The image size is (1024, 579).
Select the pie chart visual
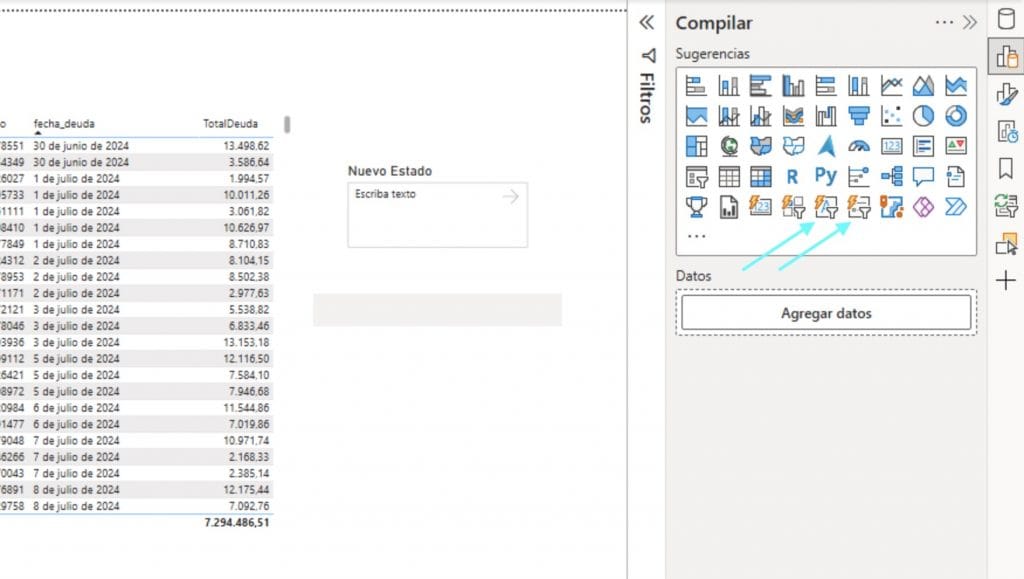[923, 116]
